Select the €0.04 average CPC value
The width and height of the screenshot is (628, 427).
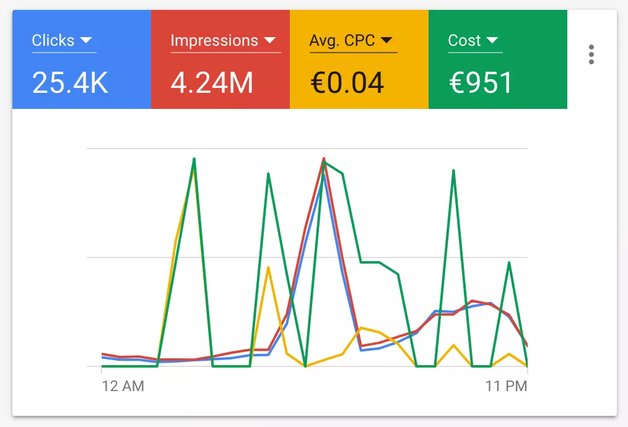pos(346,82)
